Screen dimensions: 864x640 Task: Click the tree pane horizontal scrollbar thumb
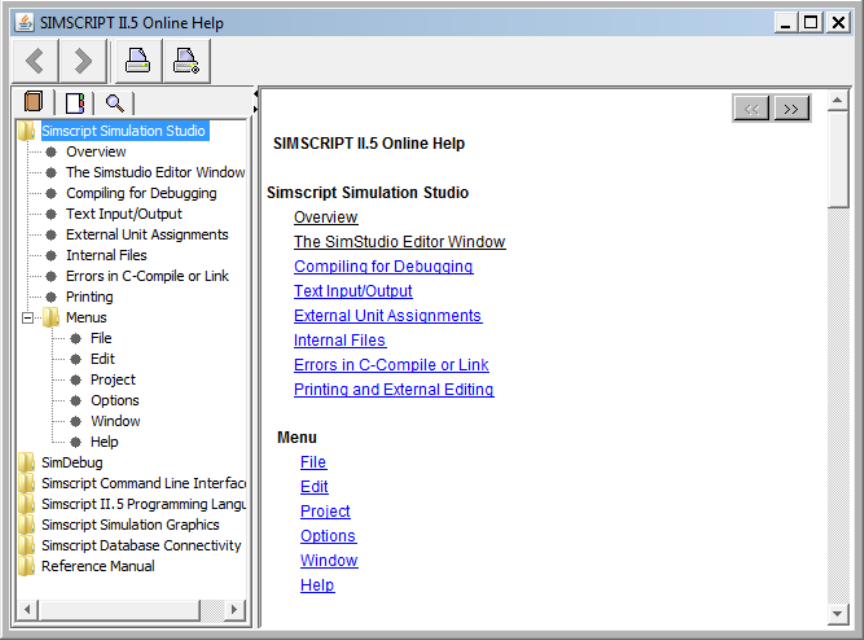point(118,609)
